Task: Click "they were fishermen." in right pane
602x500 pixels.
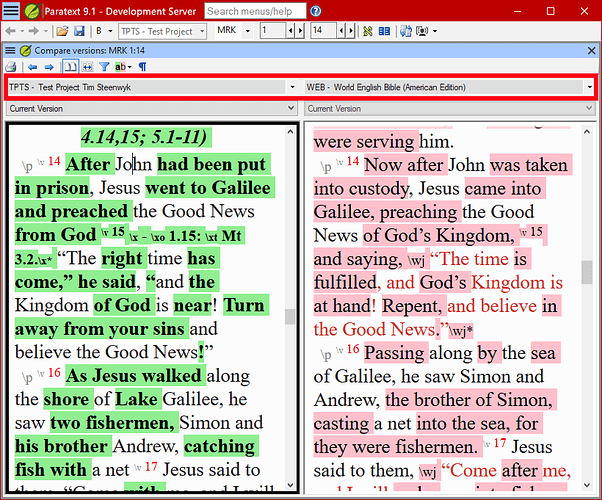Action: coord(396,447)
